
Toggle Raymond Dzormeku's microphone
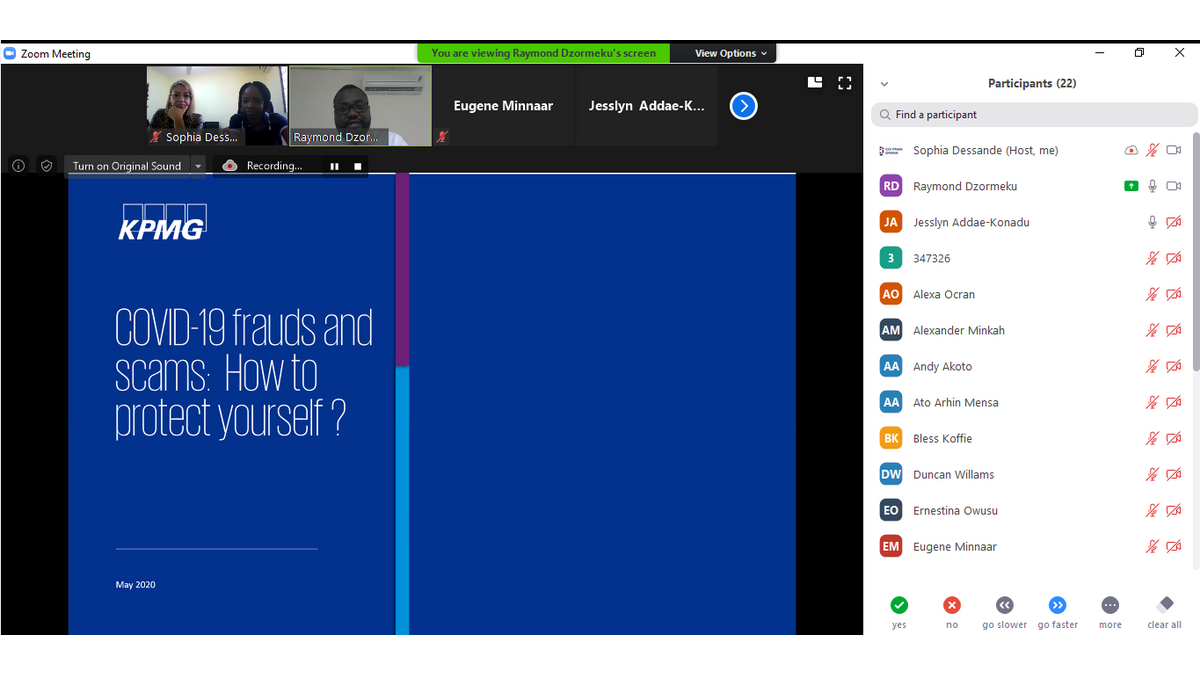click(x=1152, y=186)
